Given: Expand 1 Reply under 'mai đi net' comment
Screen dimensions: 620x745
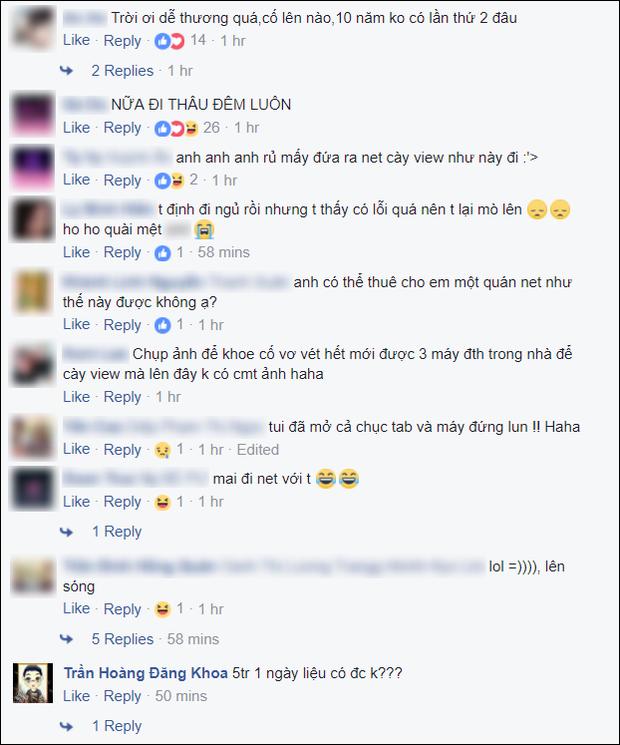Looking at the screenshot, I should pyautogui.click(x=116, y=532).
